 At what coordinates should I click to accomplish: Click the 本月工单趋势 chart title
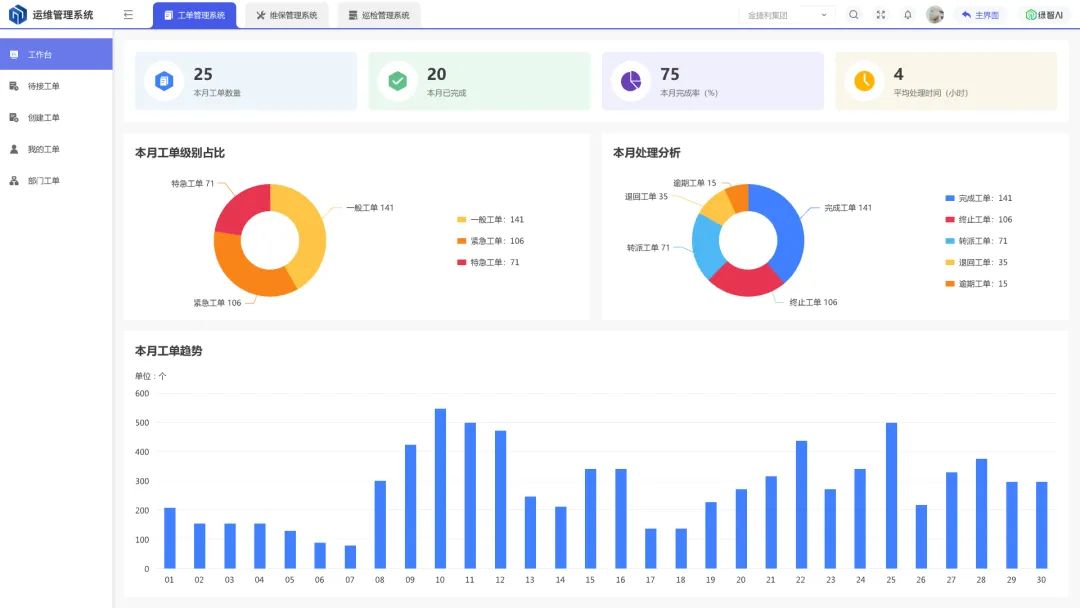(169, 351)
